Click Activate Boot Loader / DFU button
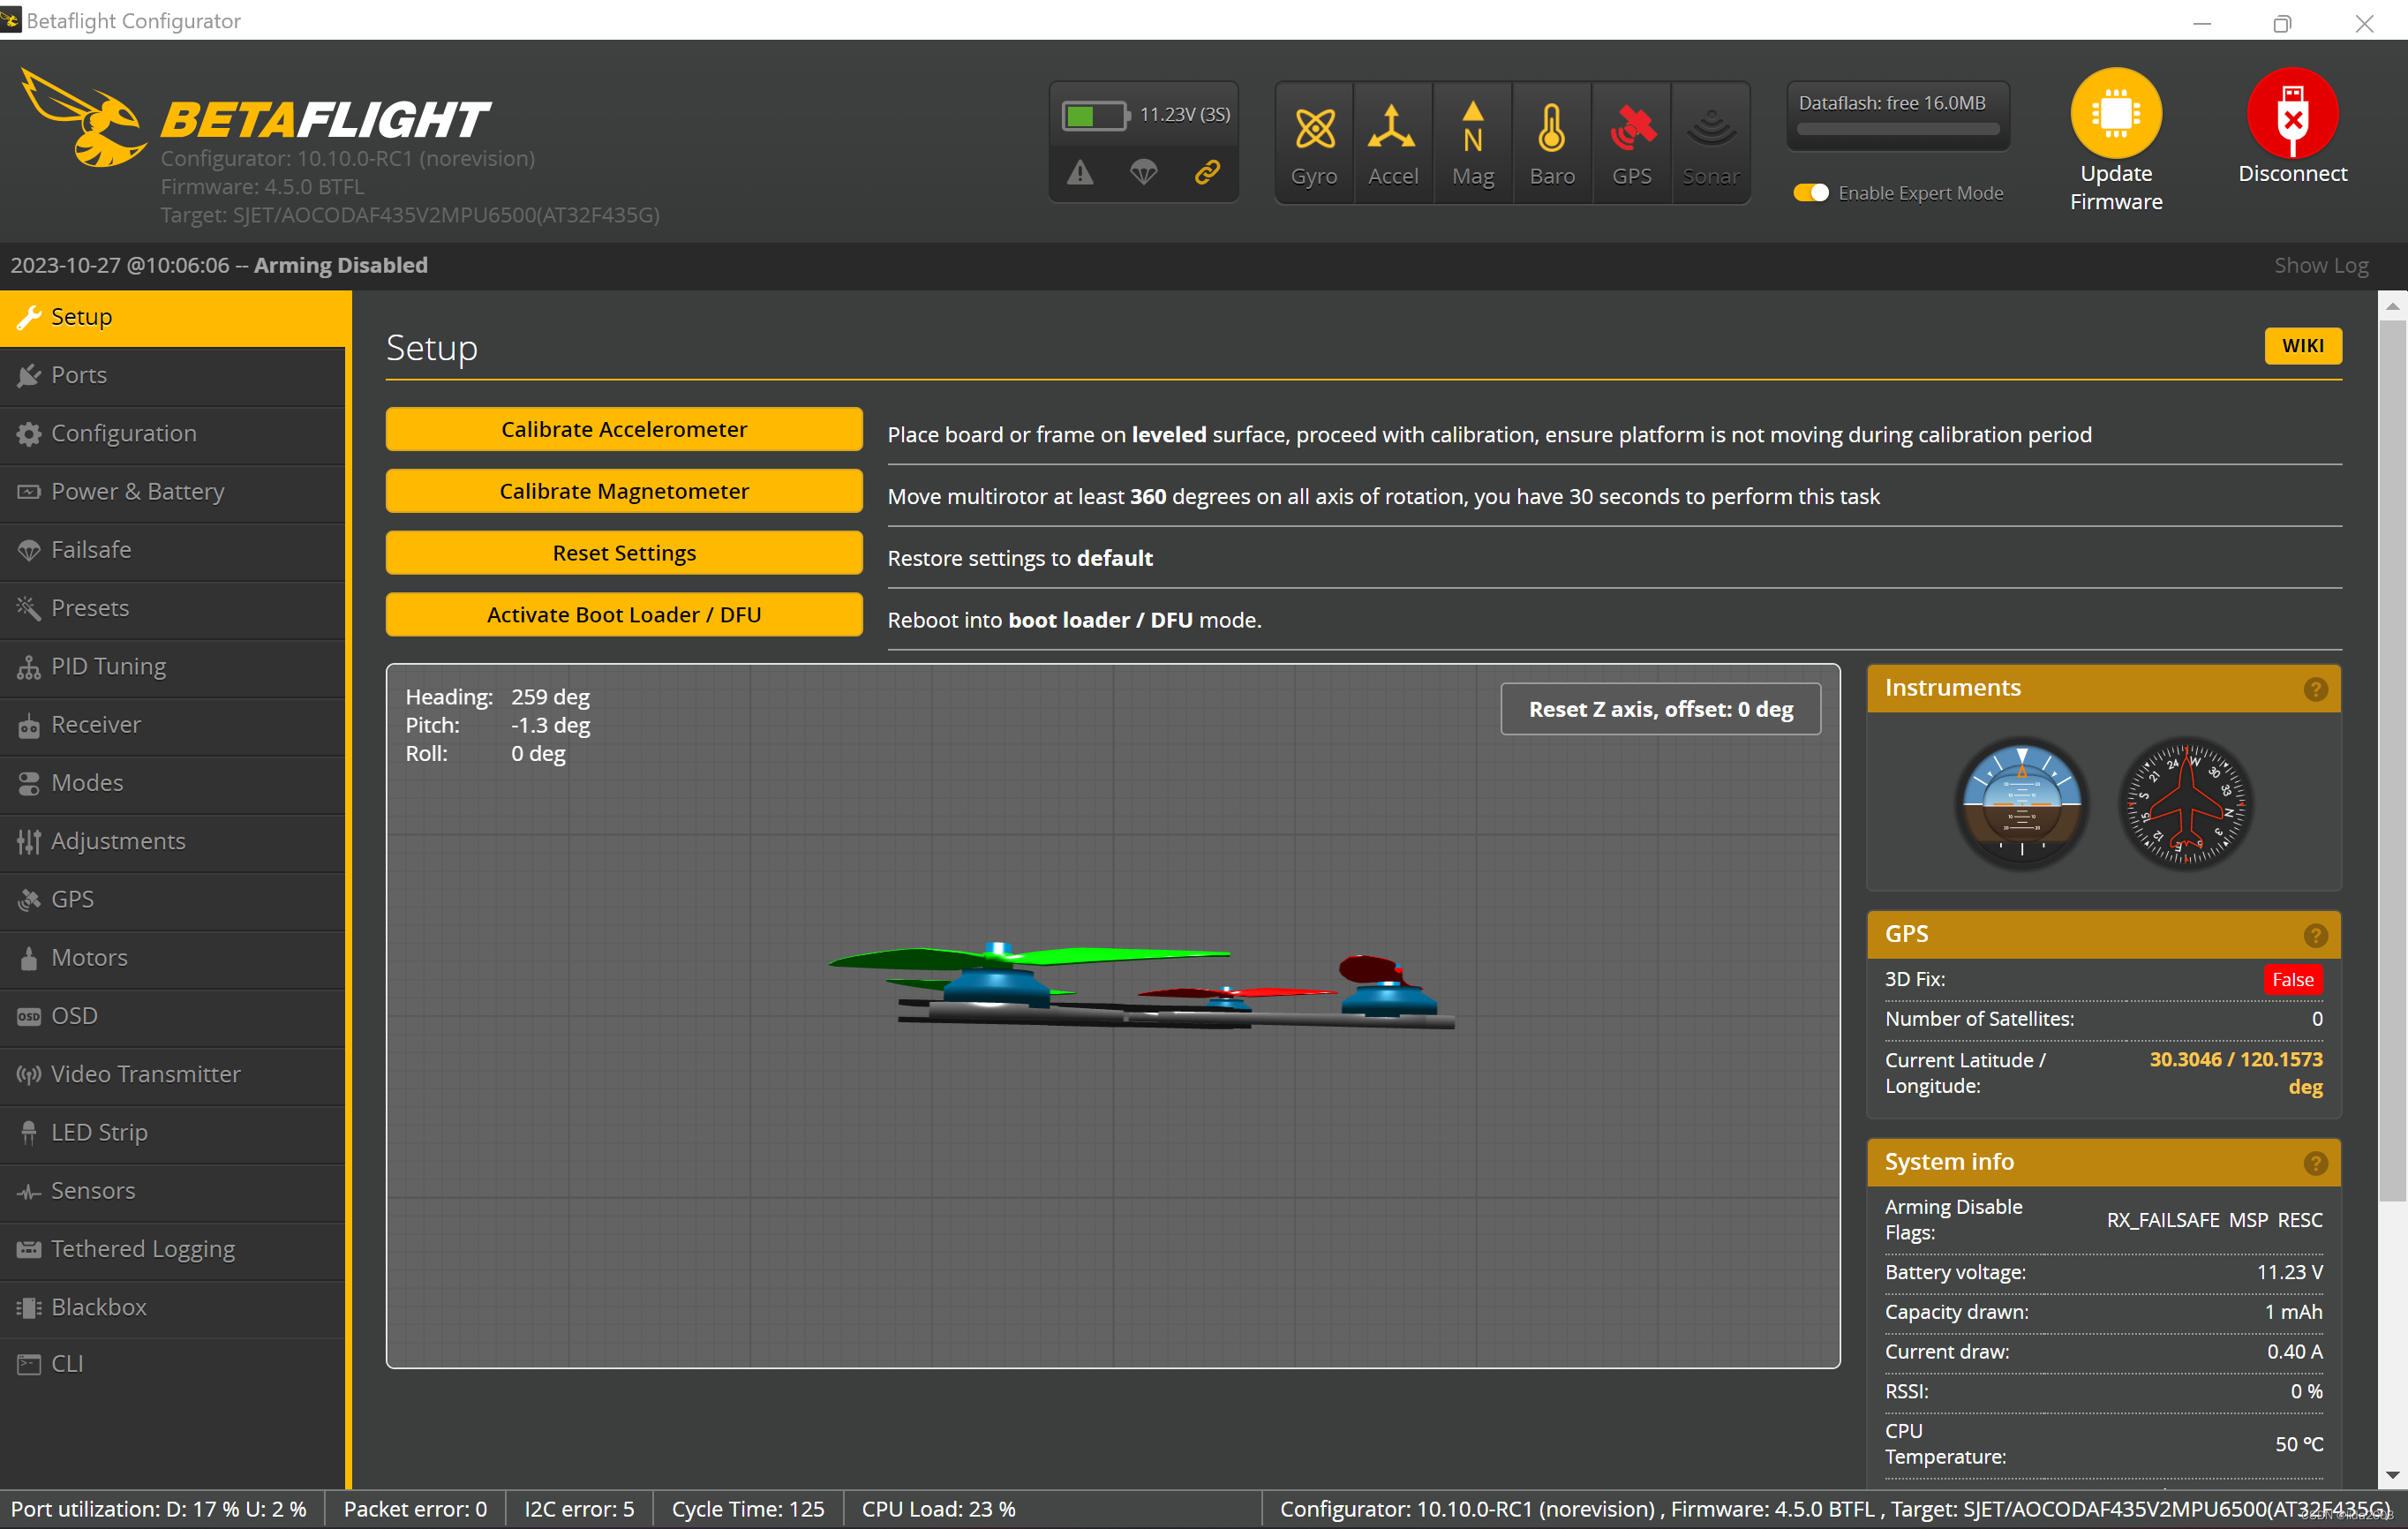This screenshot has height=1529, width=2408. 624,615
